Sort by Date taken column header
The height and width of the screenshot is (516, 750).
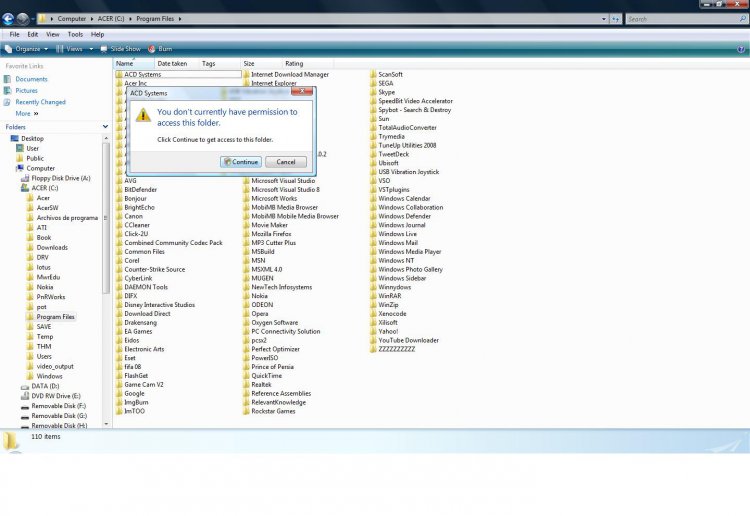click(x=176, y=63)
